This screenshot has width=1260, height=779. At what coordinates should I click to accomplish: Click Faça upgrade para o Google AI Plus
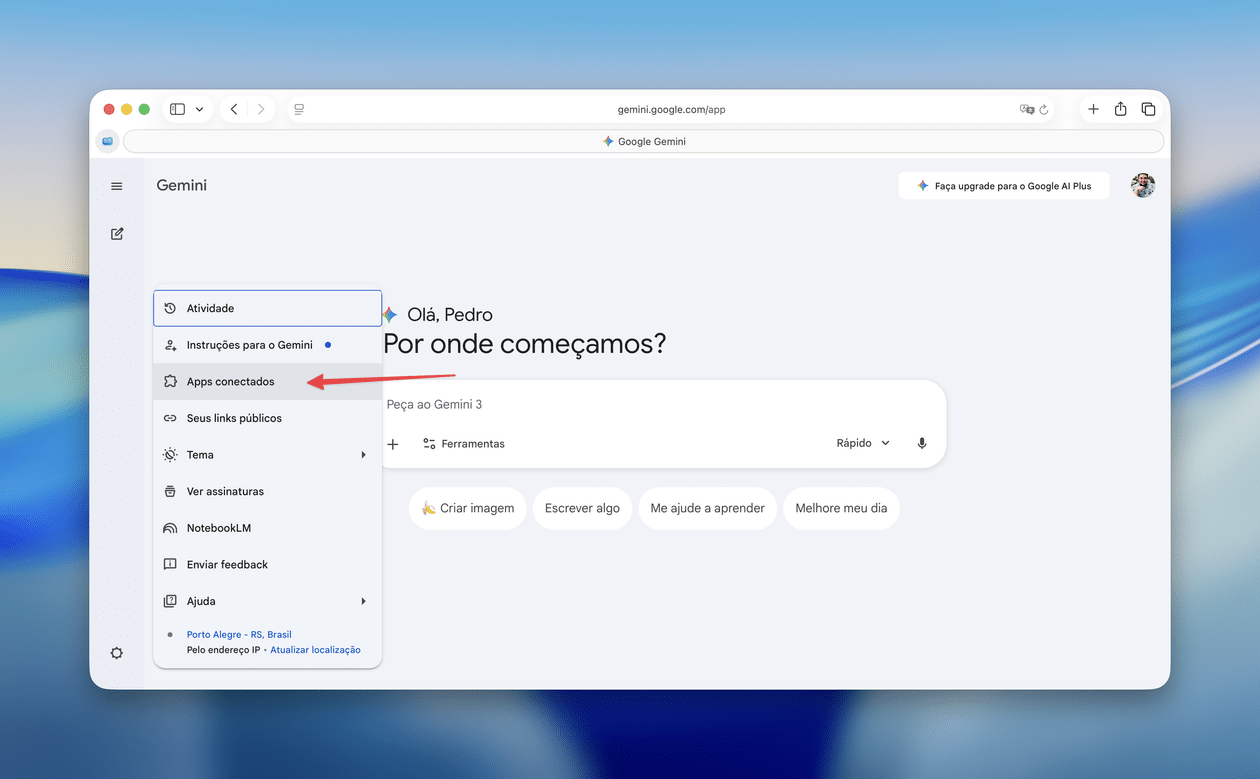tap(1003, 186)
